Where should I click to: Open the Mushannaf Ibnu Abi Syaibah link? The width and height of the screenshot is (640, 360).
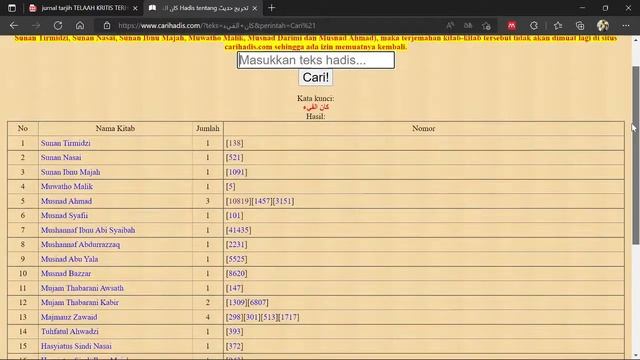[88, 230]
